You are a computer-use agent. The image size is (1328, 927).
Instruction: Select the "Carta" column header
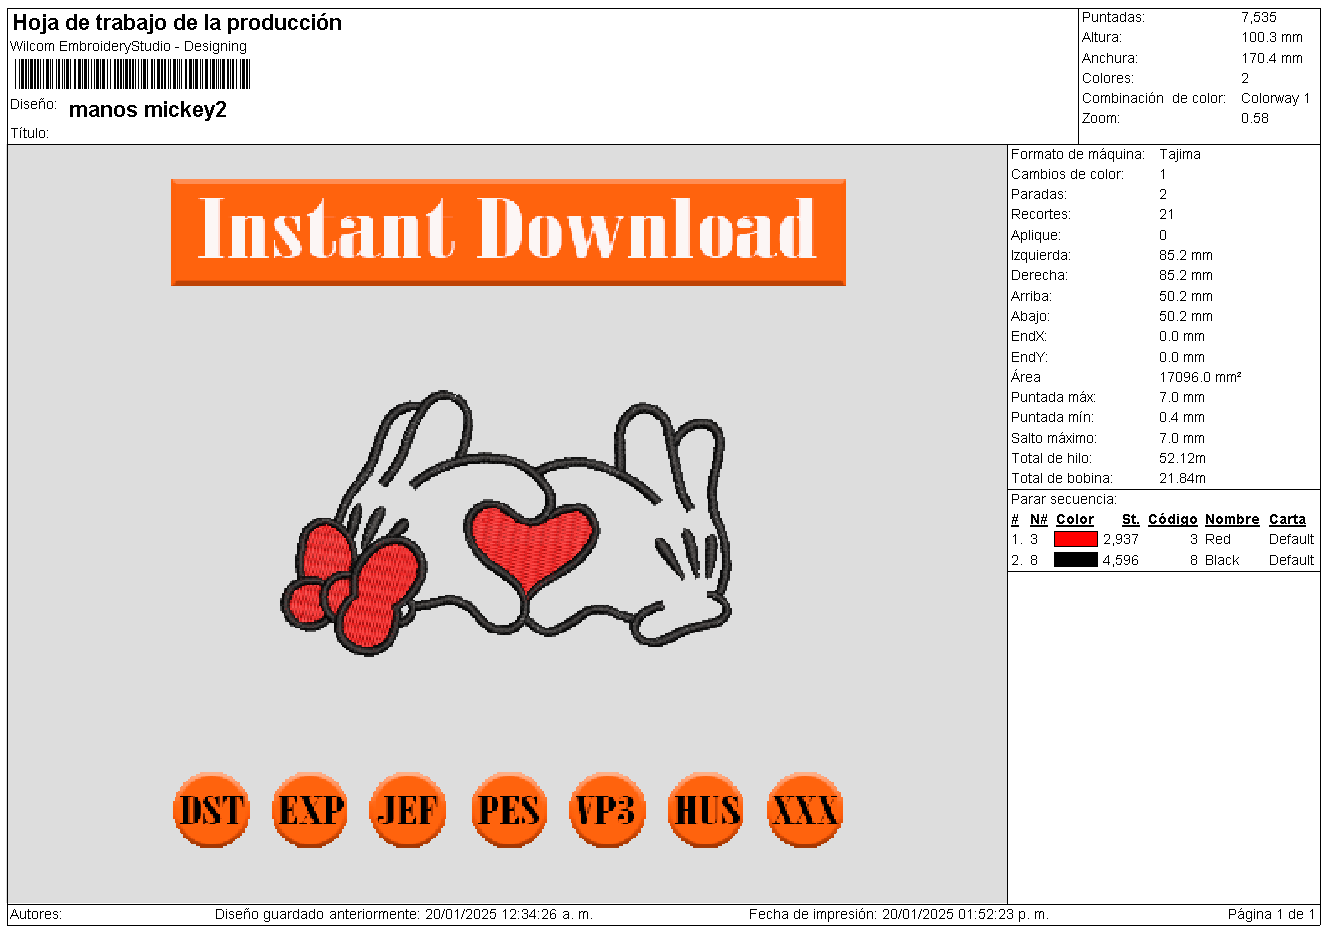coord(1287,519)
